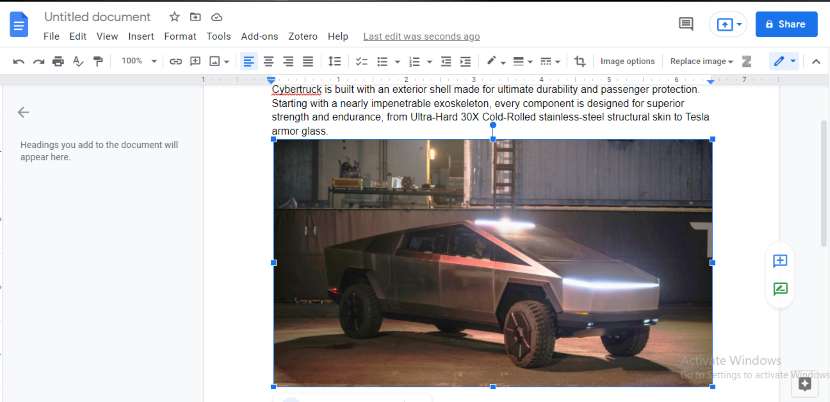This screenshot has height=402, width=830.
Task: Open the Tools menu
Action: [x=219, y=37]
